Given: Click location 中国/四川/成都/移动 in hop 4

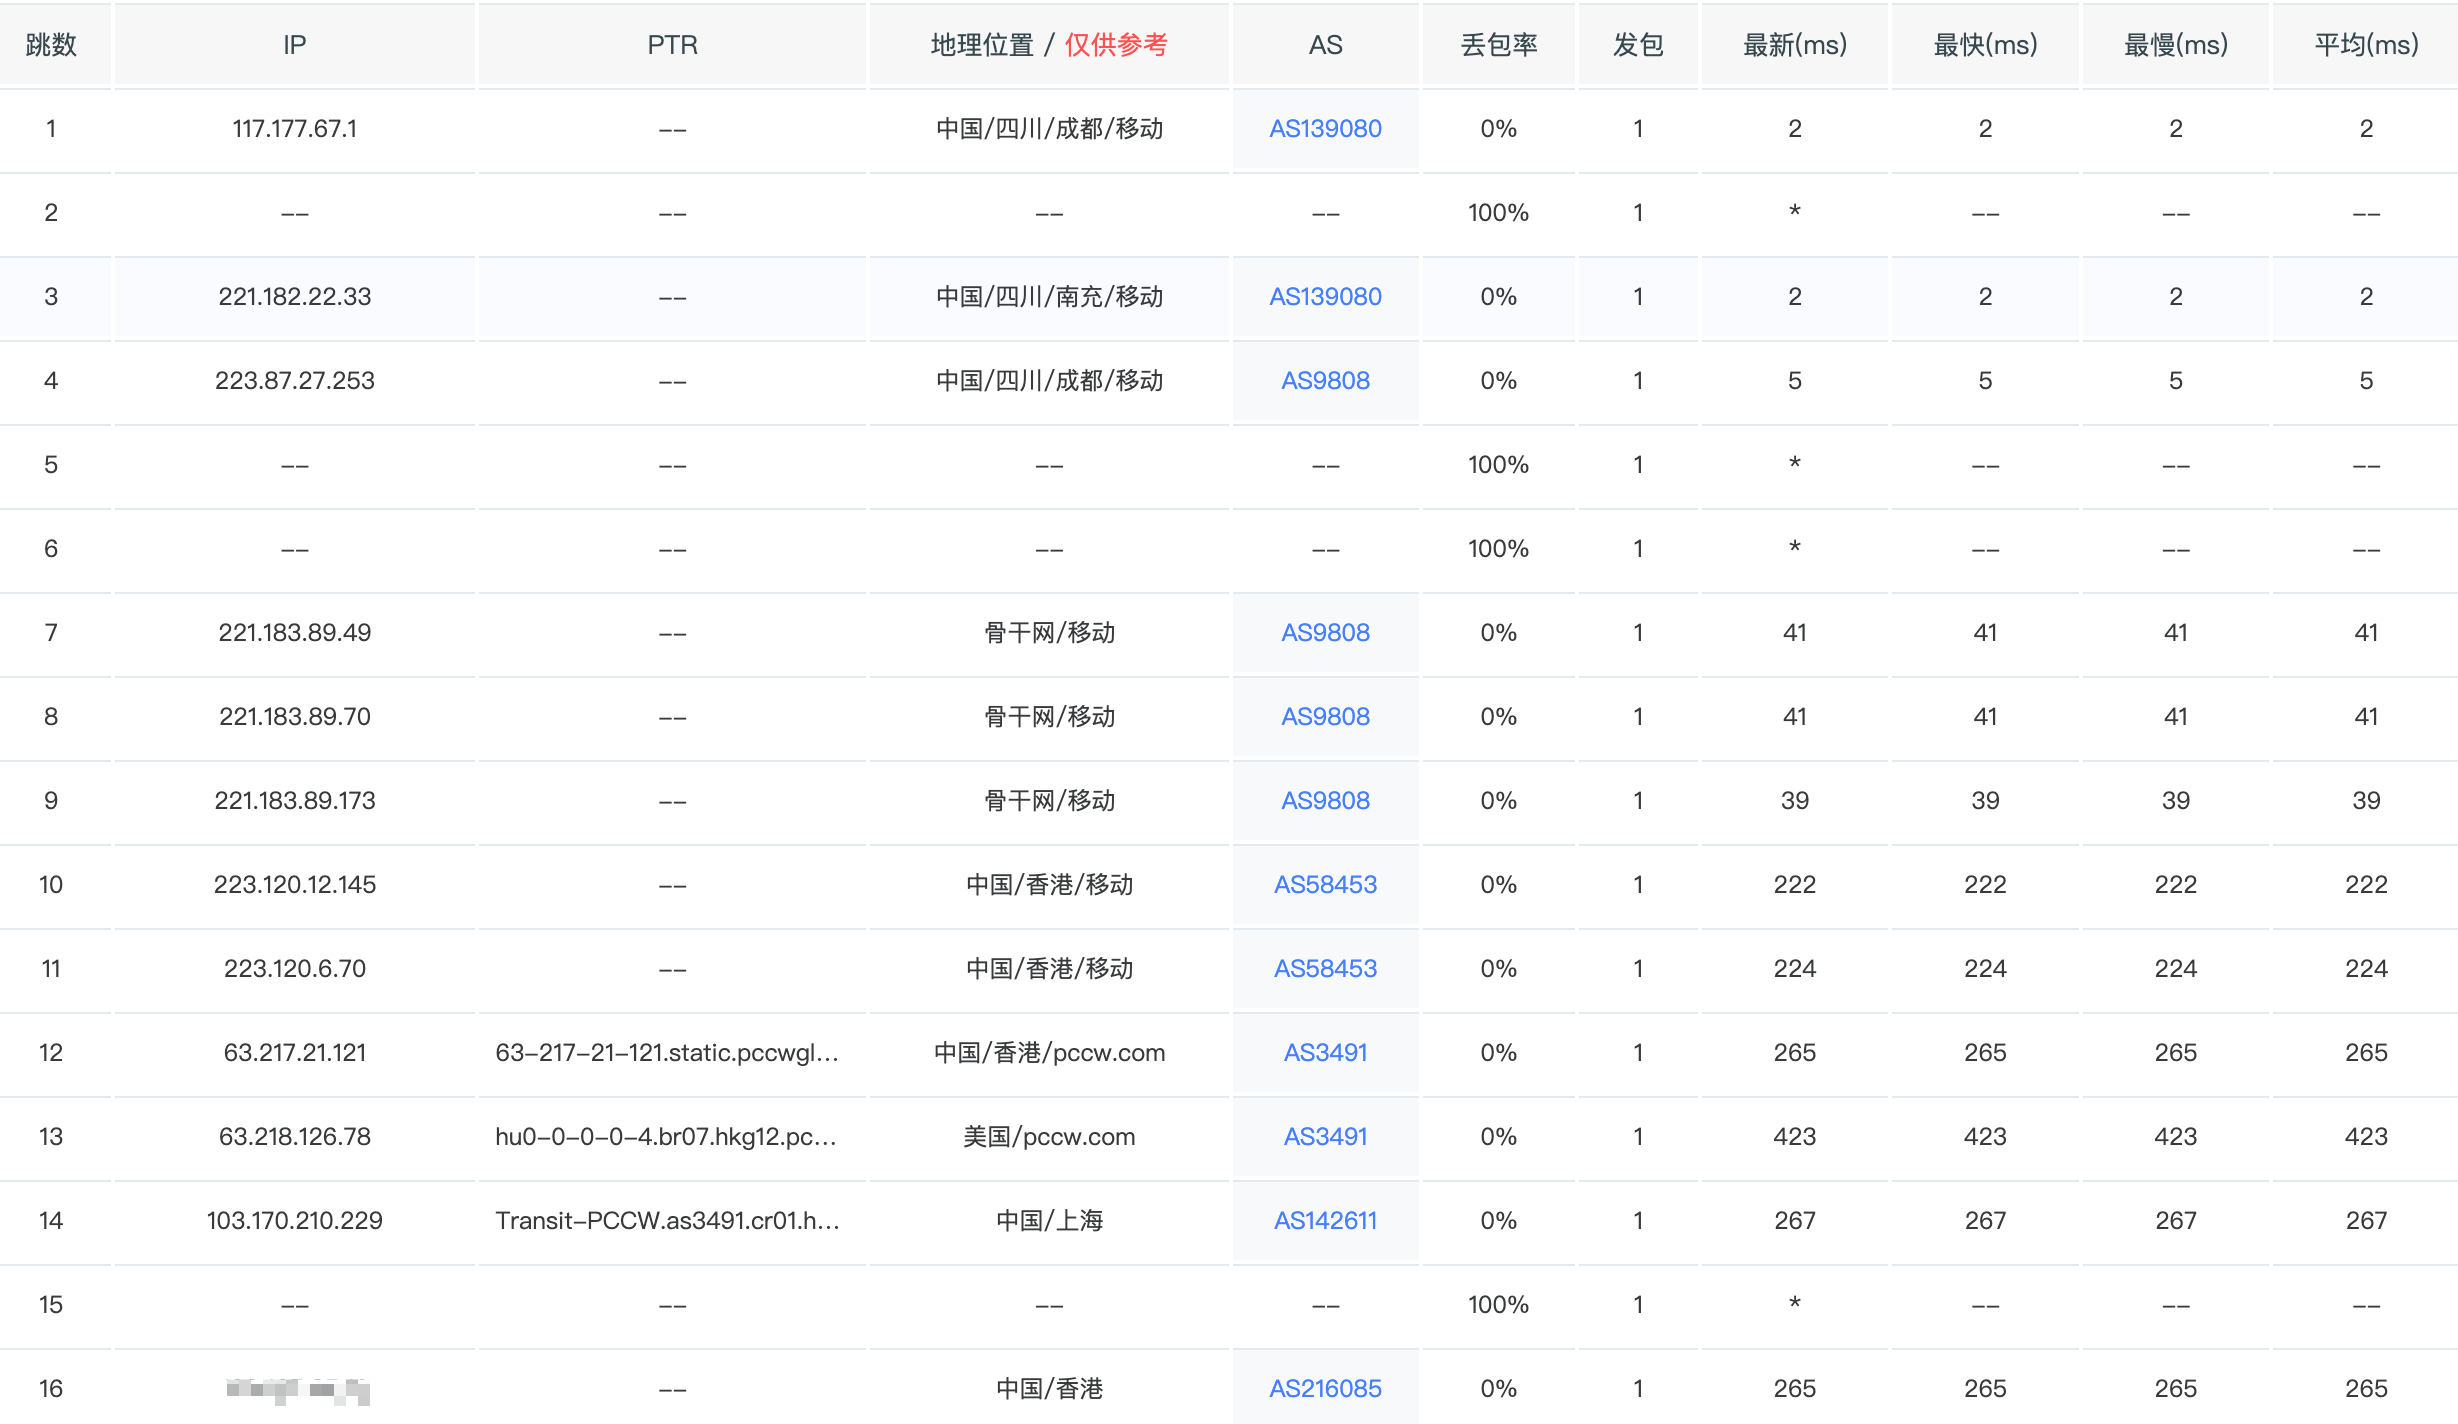Looking at the screenshot, I should [x=1049, y=381].
